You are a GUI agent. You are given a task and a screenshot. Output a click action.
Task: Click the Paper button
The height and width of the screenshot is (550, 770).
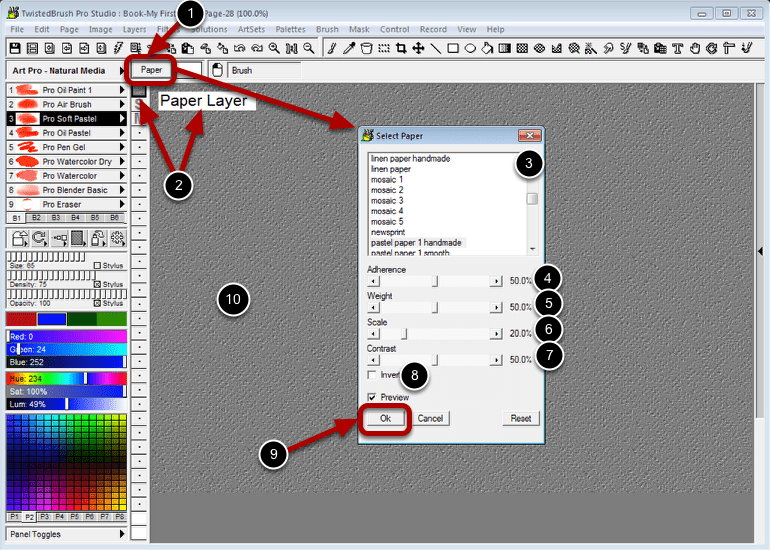(x=151, y=70)
